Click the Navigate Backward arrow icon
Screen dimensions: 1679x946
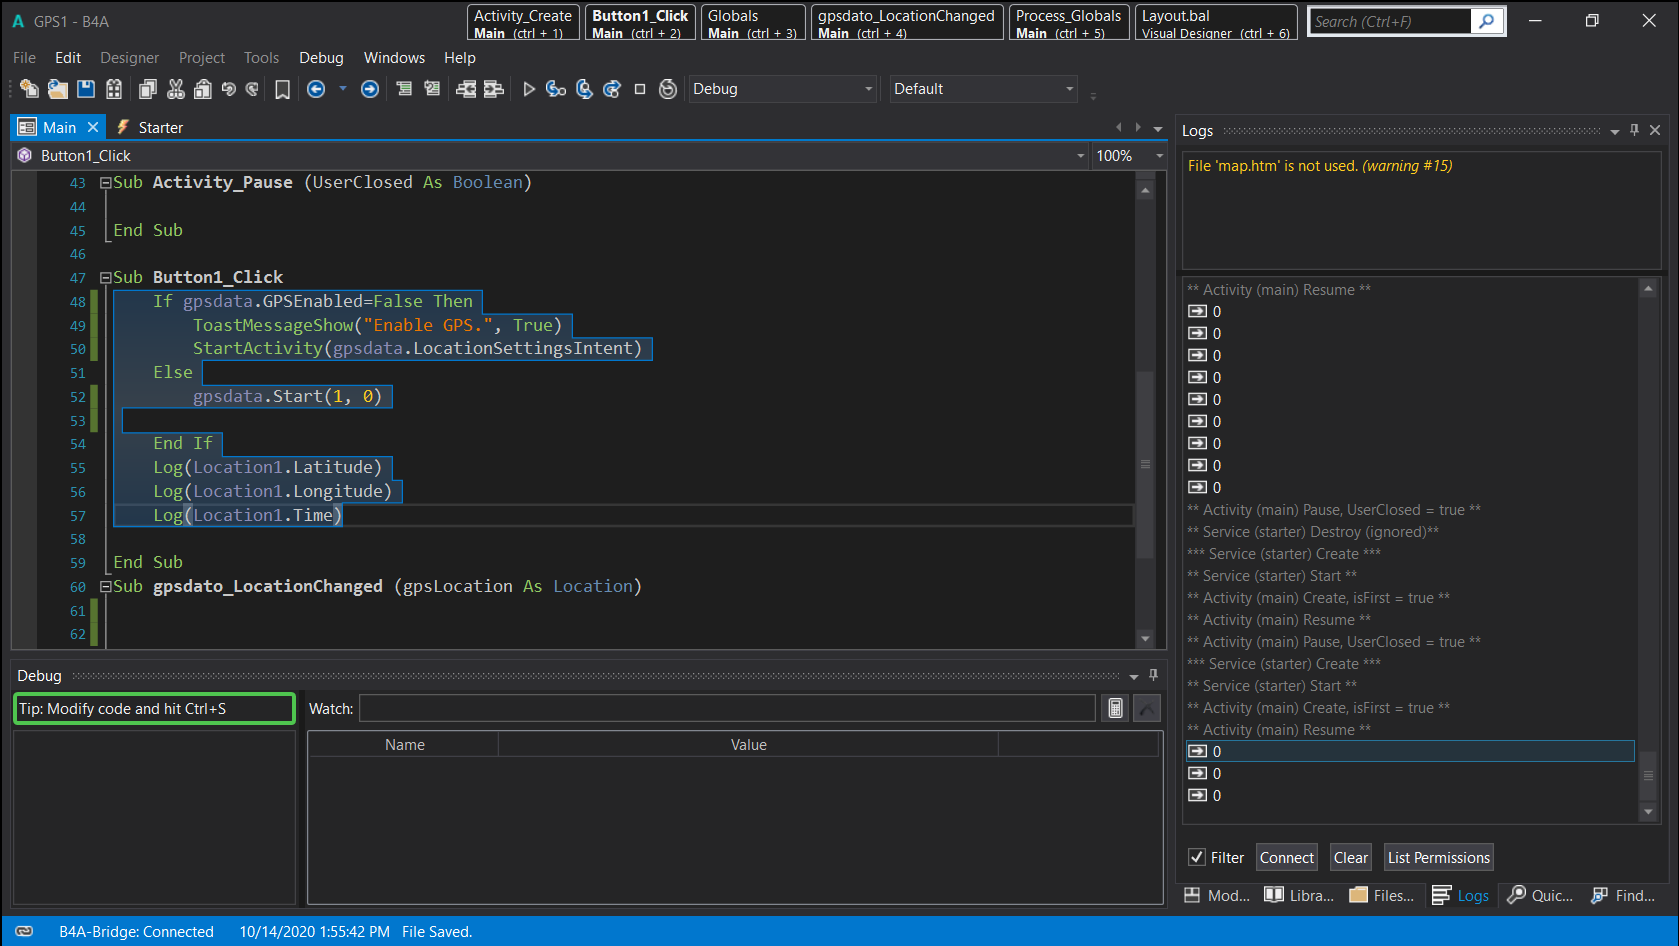tap(316, 89)
